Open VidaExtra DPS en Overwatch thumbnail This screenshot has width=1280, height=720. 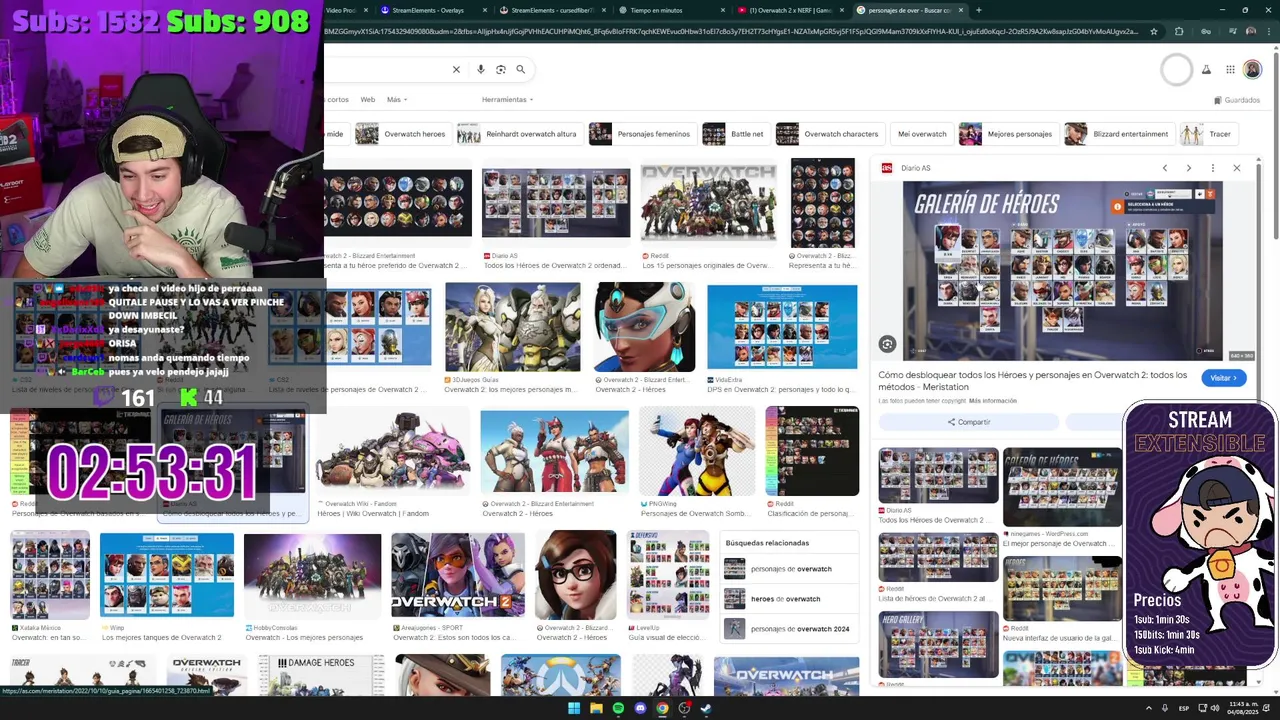tap(782, 327)
